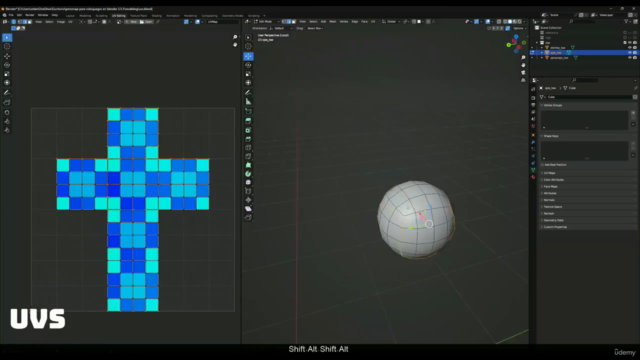Viewport: 640px width, 360px height.
Task: Open the viewport Options dropdown
Action: [x=519, y=29]
